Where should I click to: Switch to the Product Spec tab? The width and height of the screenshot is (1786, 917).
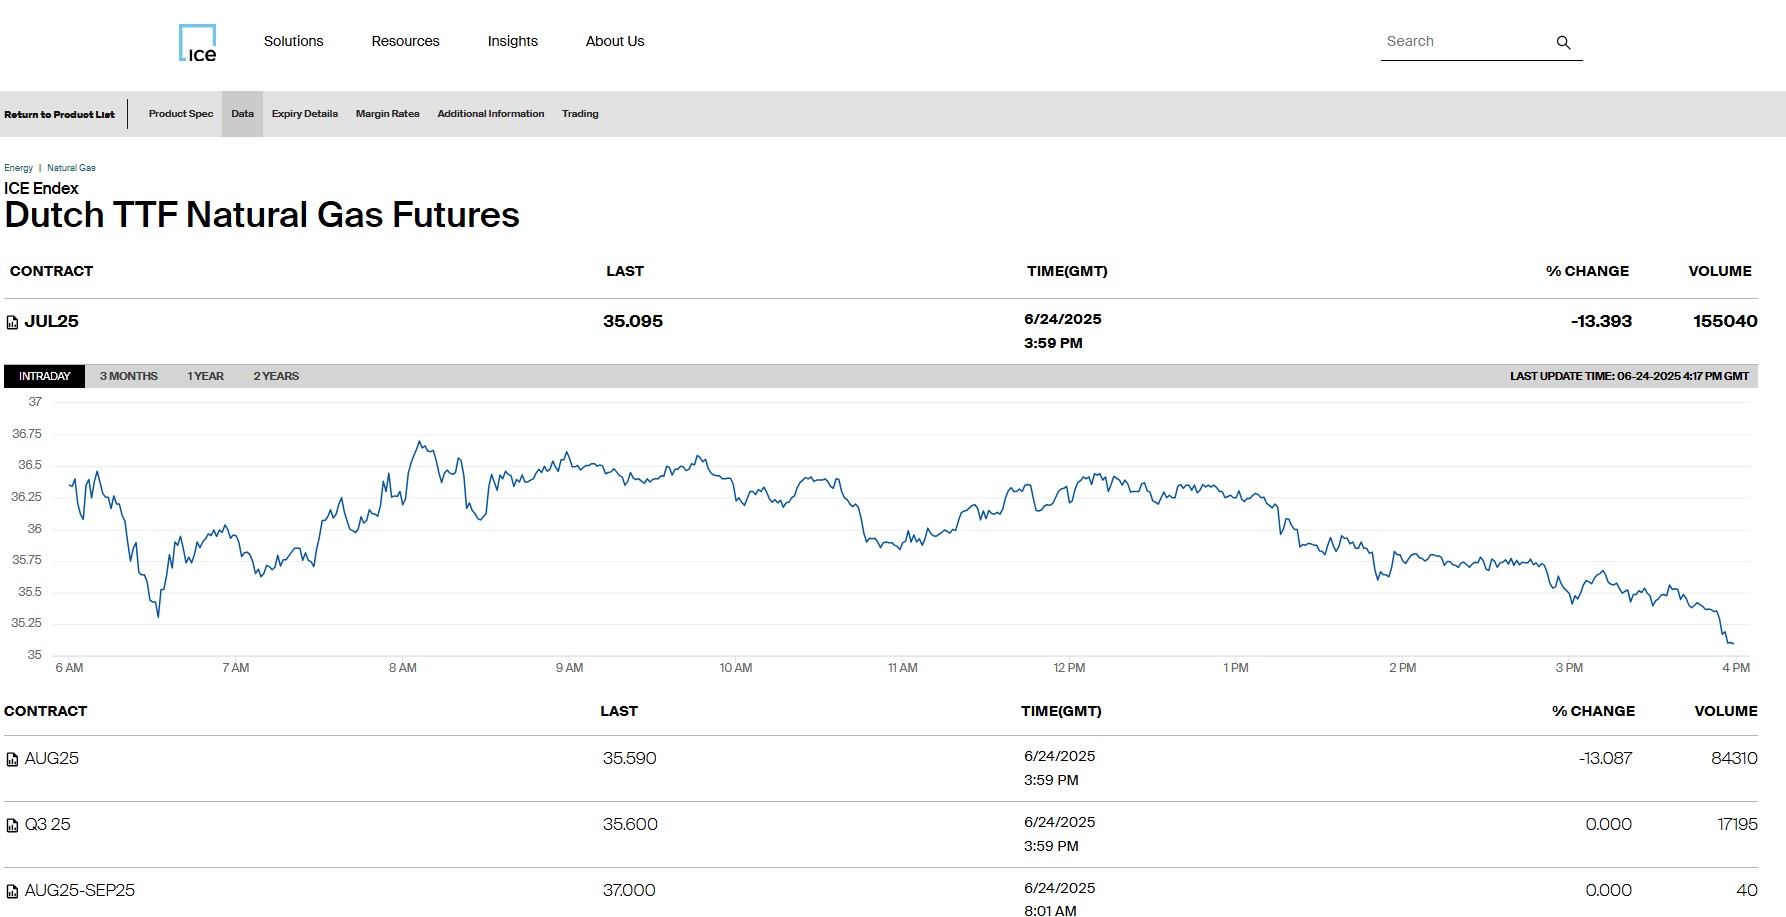(181, 114)
